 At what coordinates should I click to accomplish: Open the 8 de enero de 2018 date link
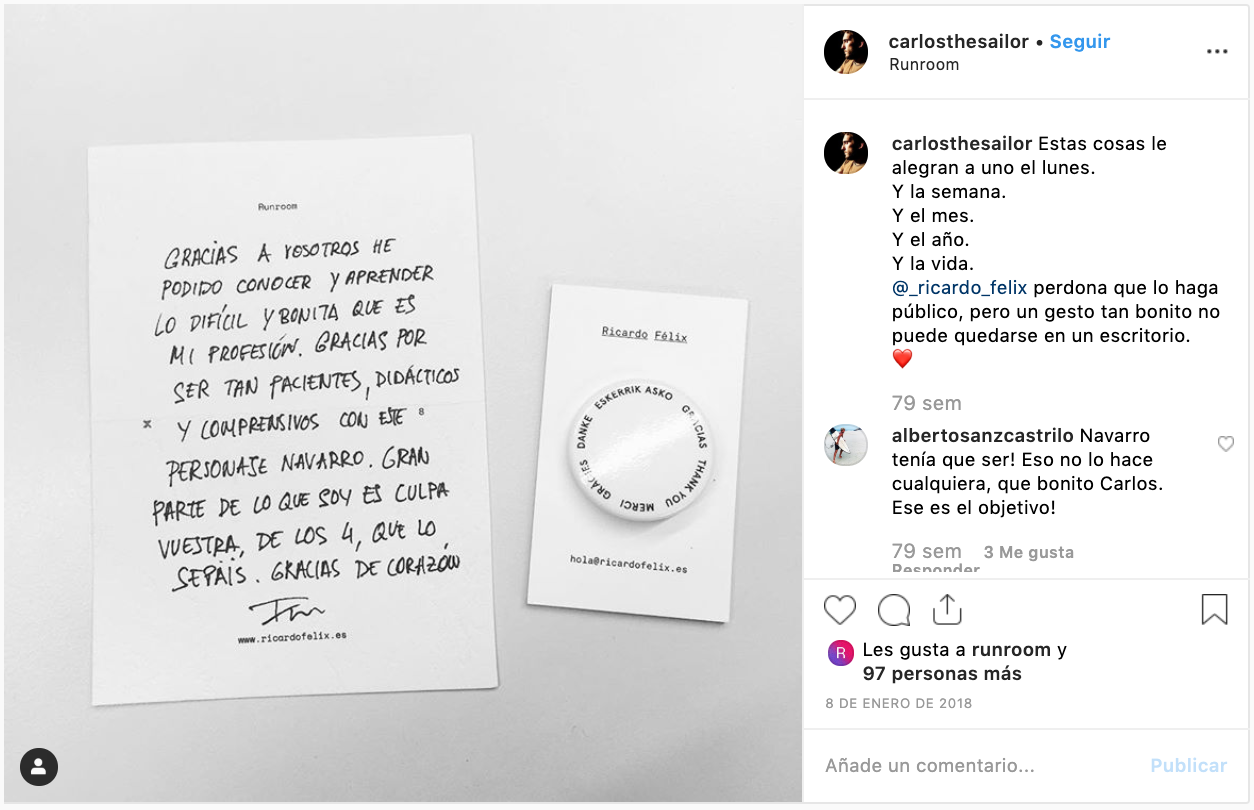[898, 703]
